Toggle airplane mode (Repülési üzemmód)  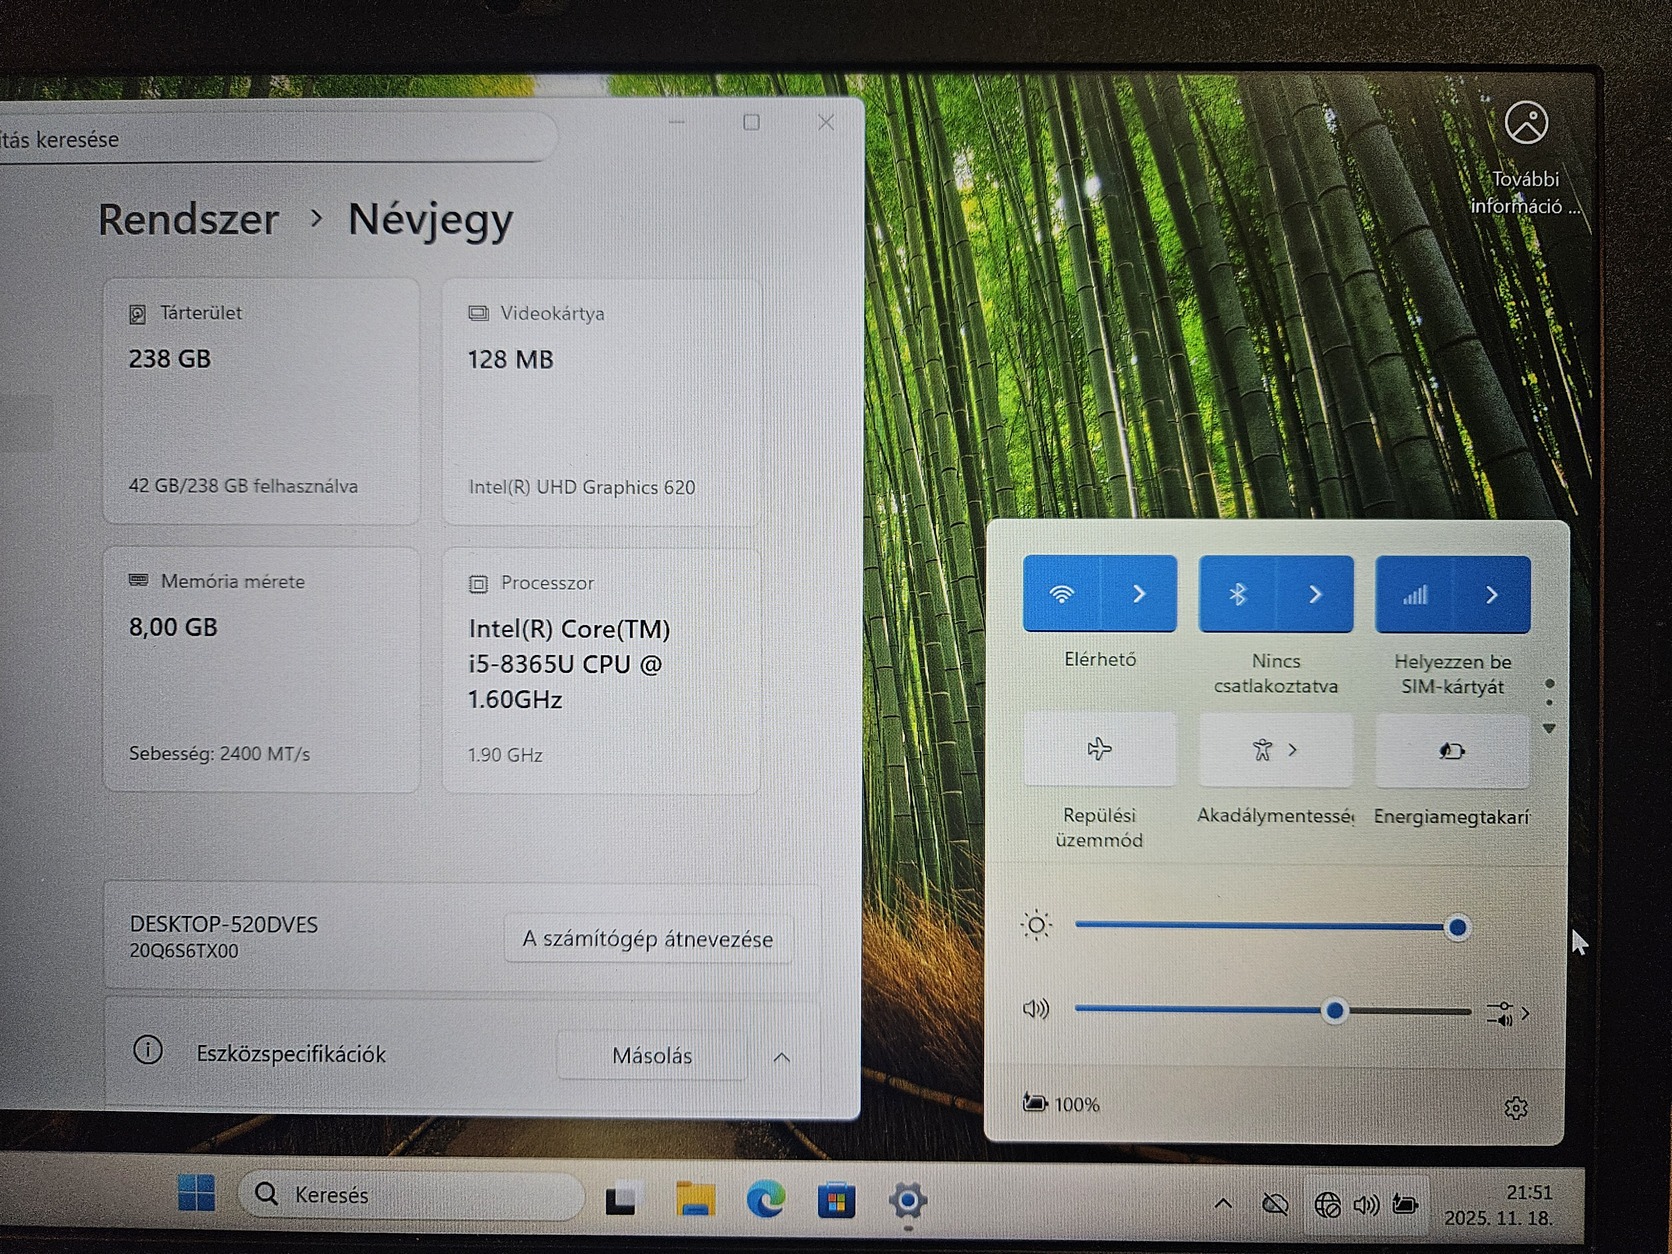coord(1099,749)
